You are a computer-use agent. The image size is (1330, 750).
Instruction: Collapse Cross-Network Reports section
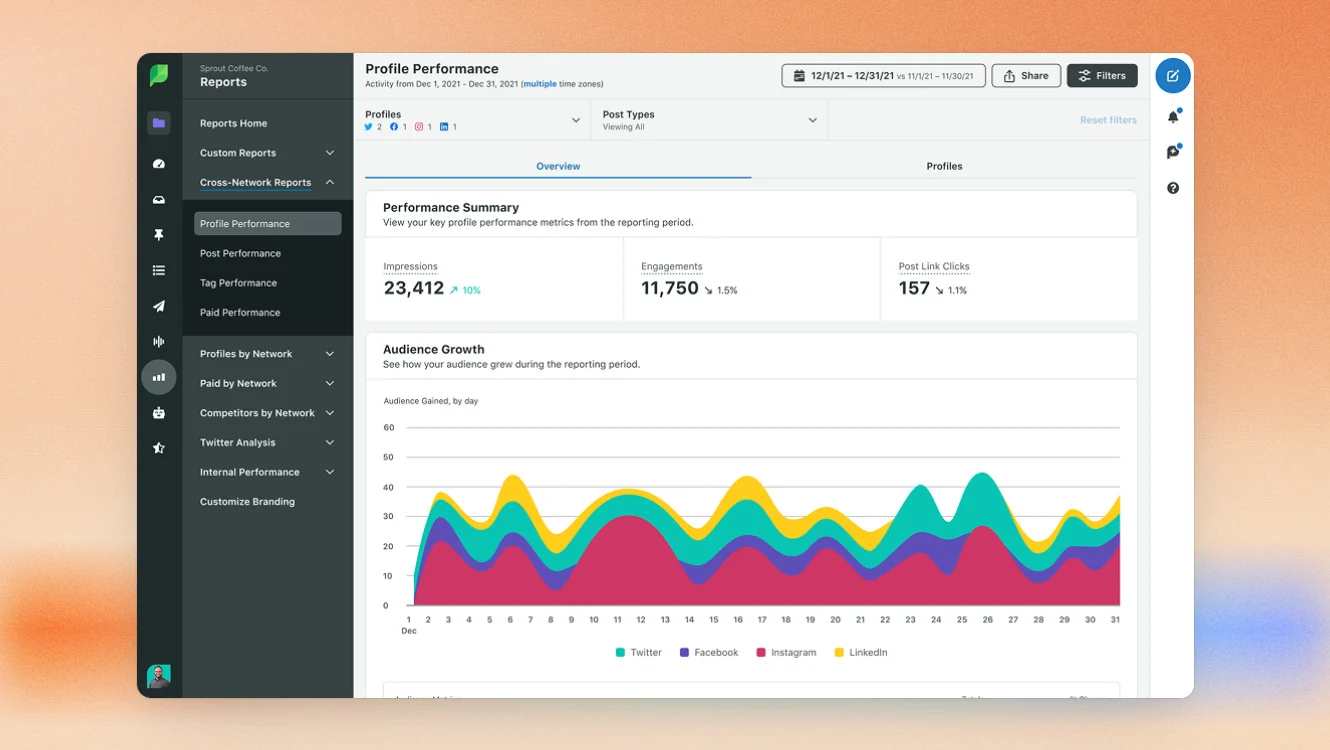click(x=267, y=182)
